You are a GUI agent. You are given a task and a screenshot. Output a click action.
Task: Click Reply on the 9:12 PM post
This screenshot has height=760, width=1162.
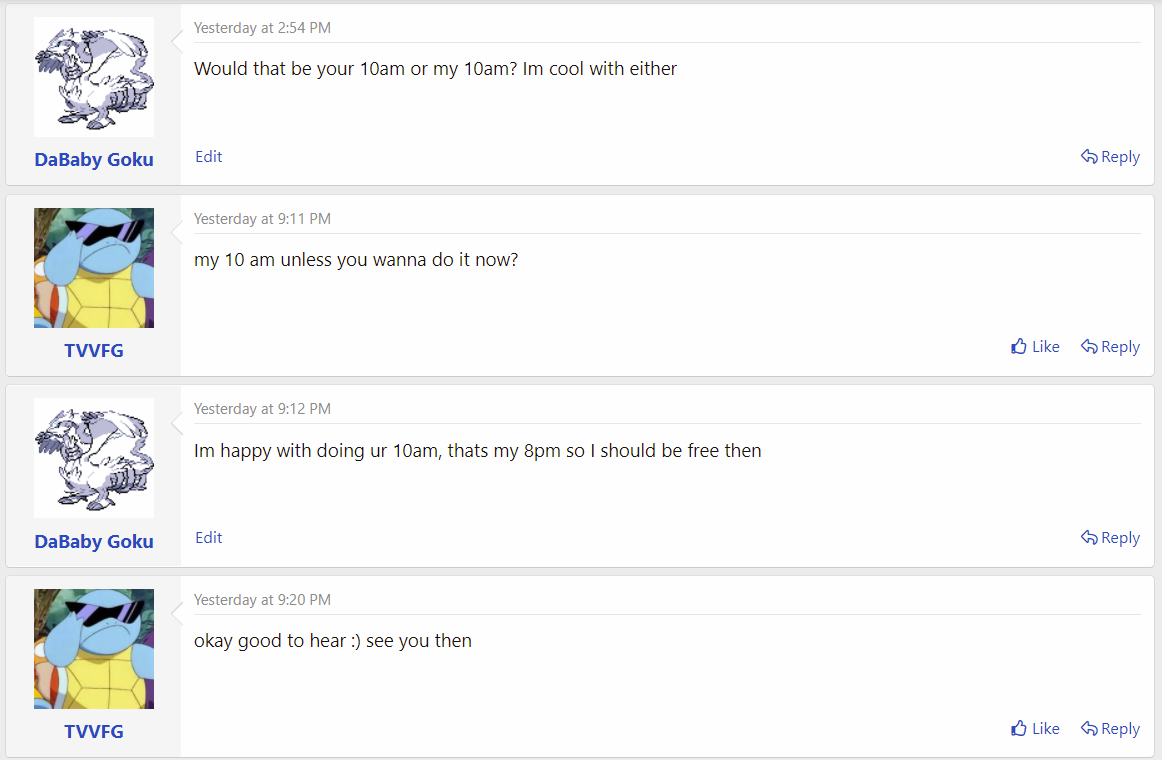click(1110, 538)
